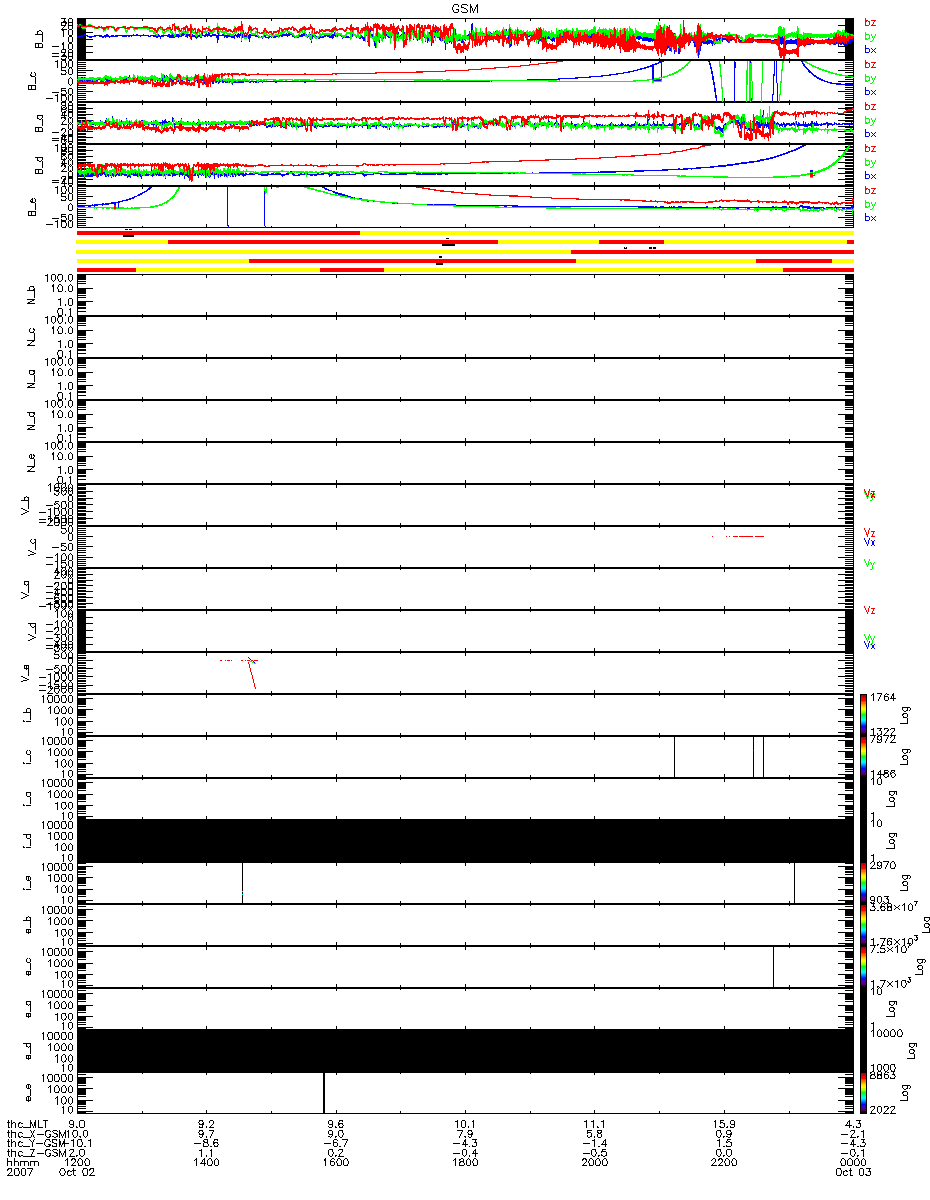This screenshot has height=1200, width=930.
Task: Click the 2200 time tick label
Action: click(x=723, y=1162)
